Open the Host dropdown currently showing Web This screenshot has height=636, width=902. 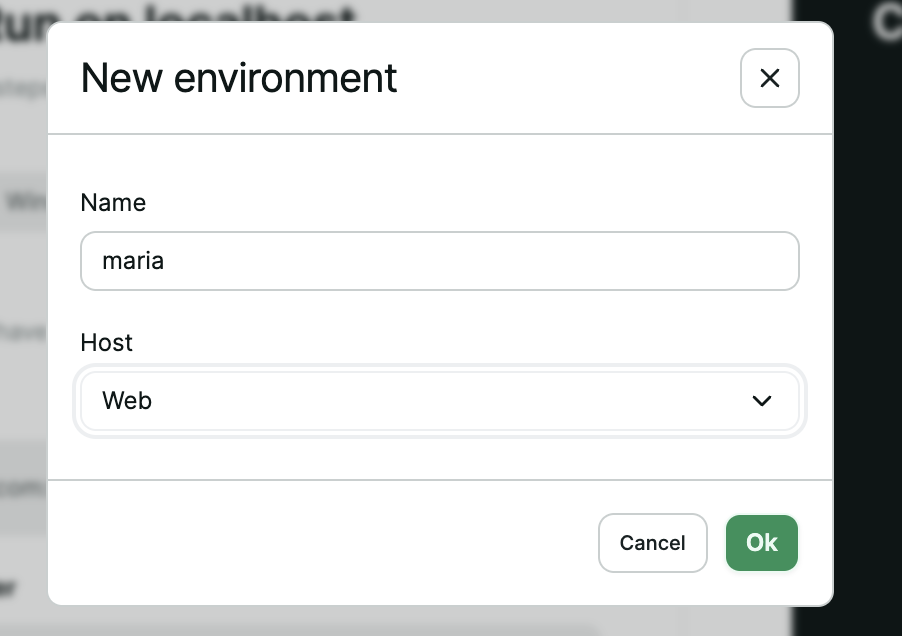click(440, 400)
